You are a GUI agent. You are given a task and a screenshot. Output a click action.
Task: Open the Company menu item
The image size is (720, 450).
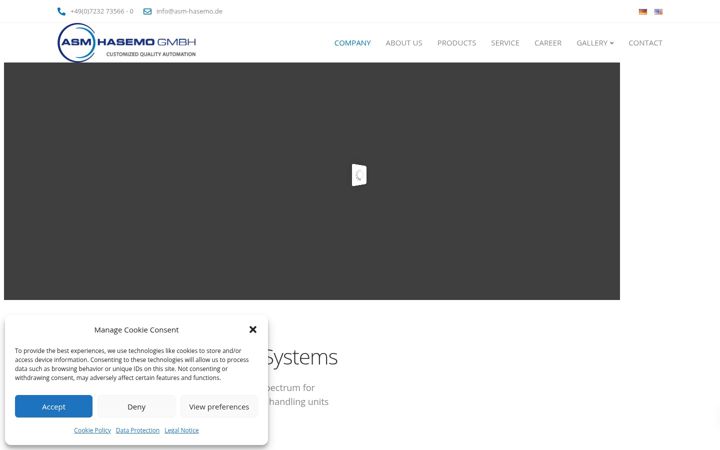click(x=352, y=43)
